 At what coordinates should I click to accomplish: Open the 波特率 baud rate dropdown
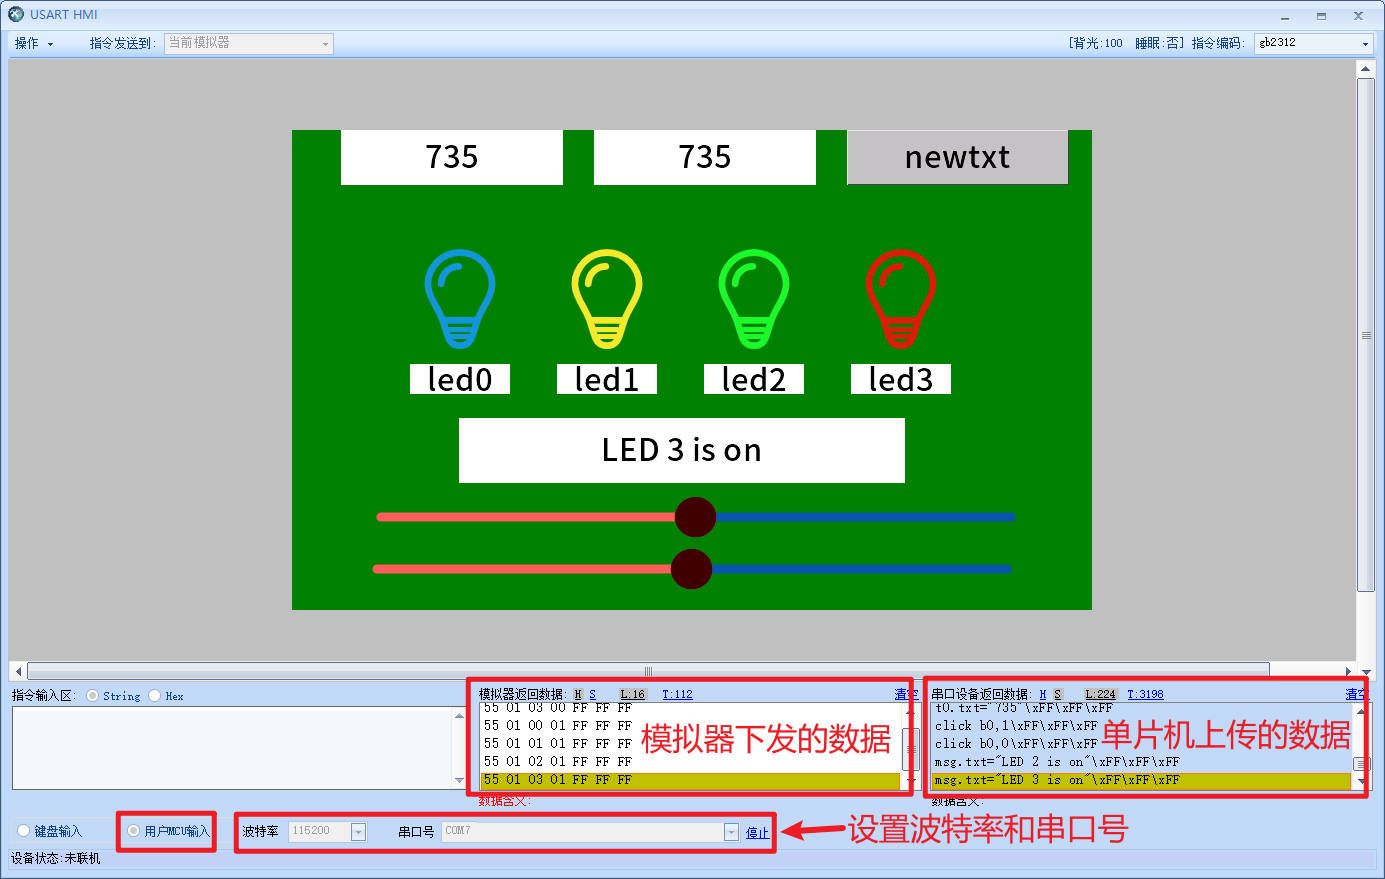(358, 832)
